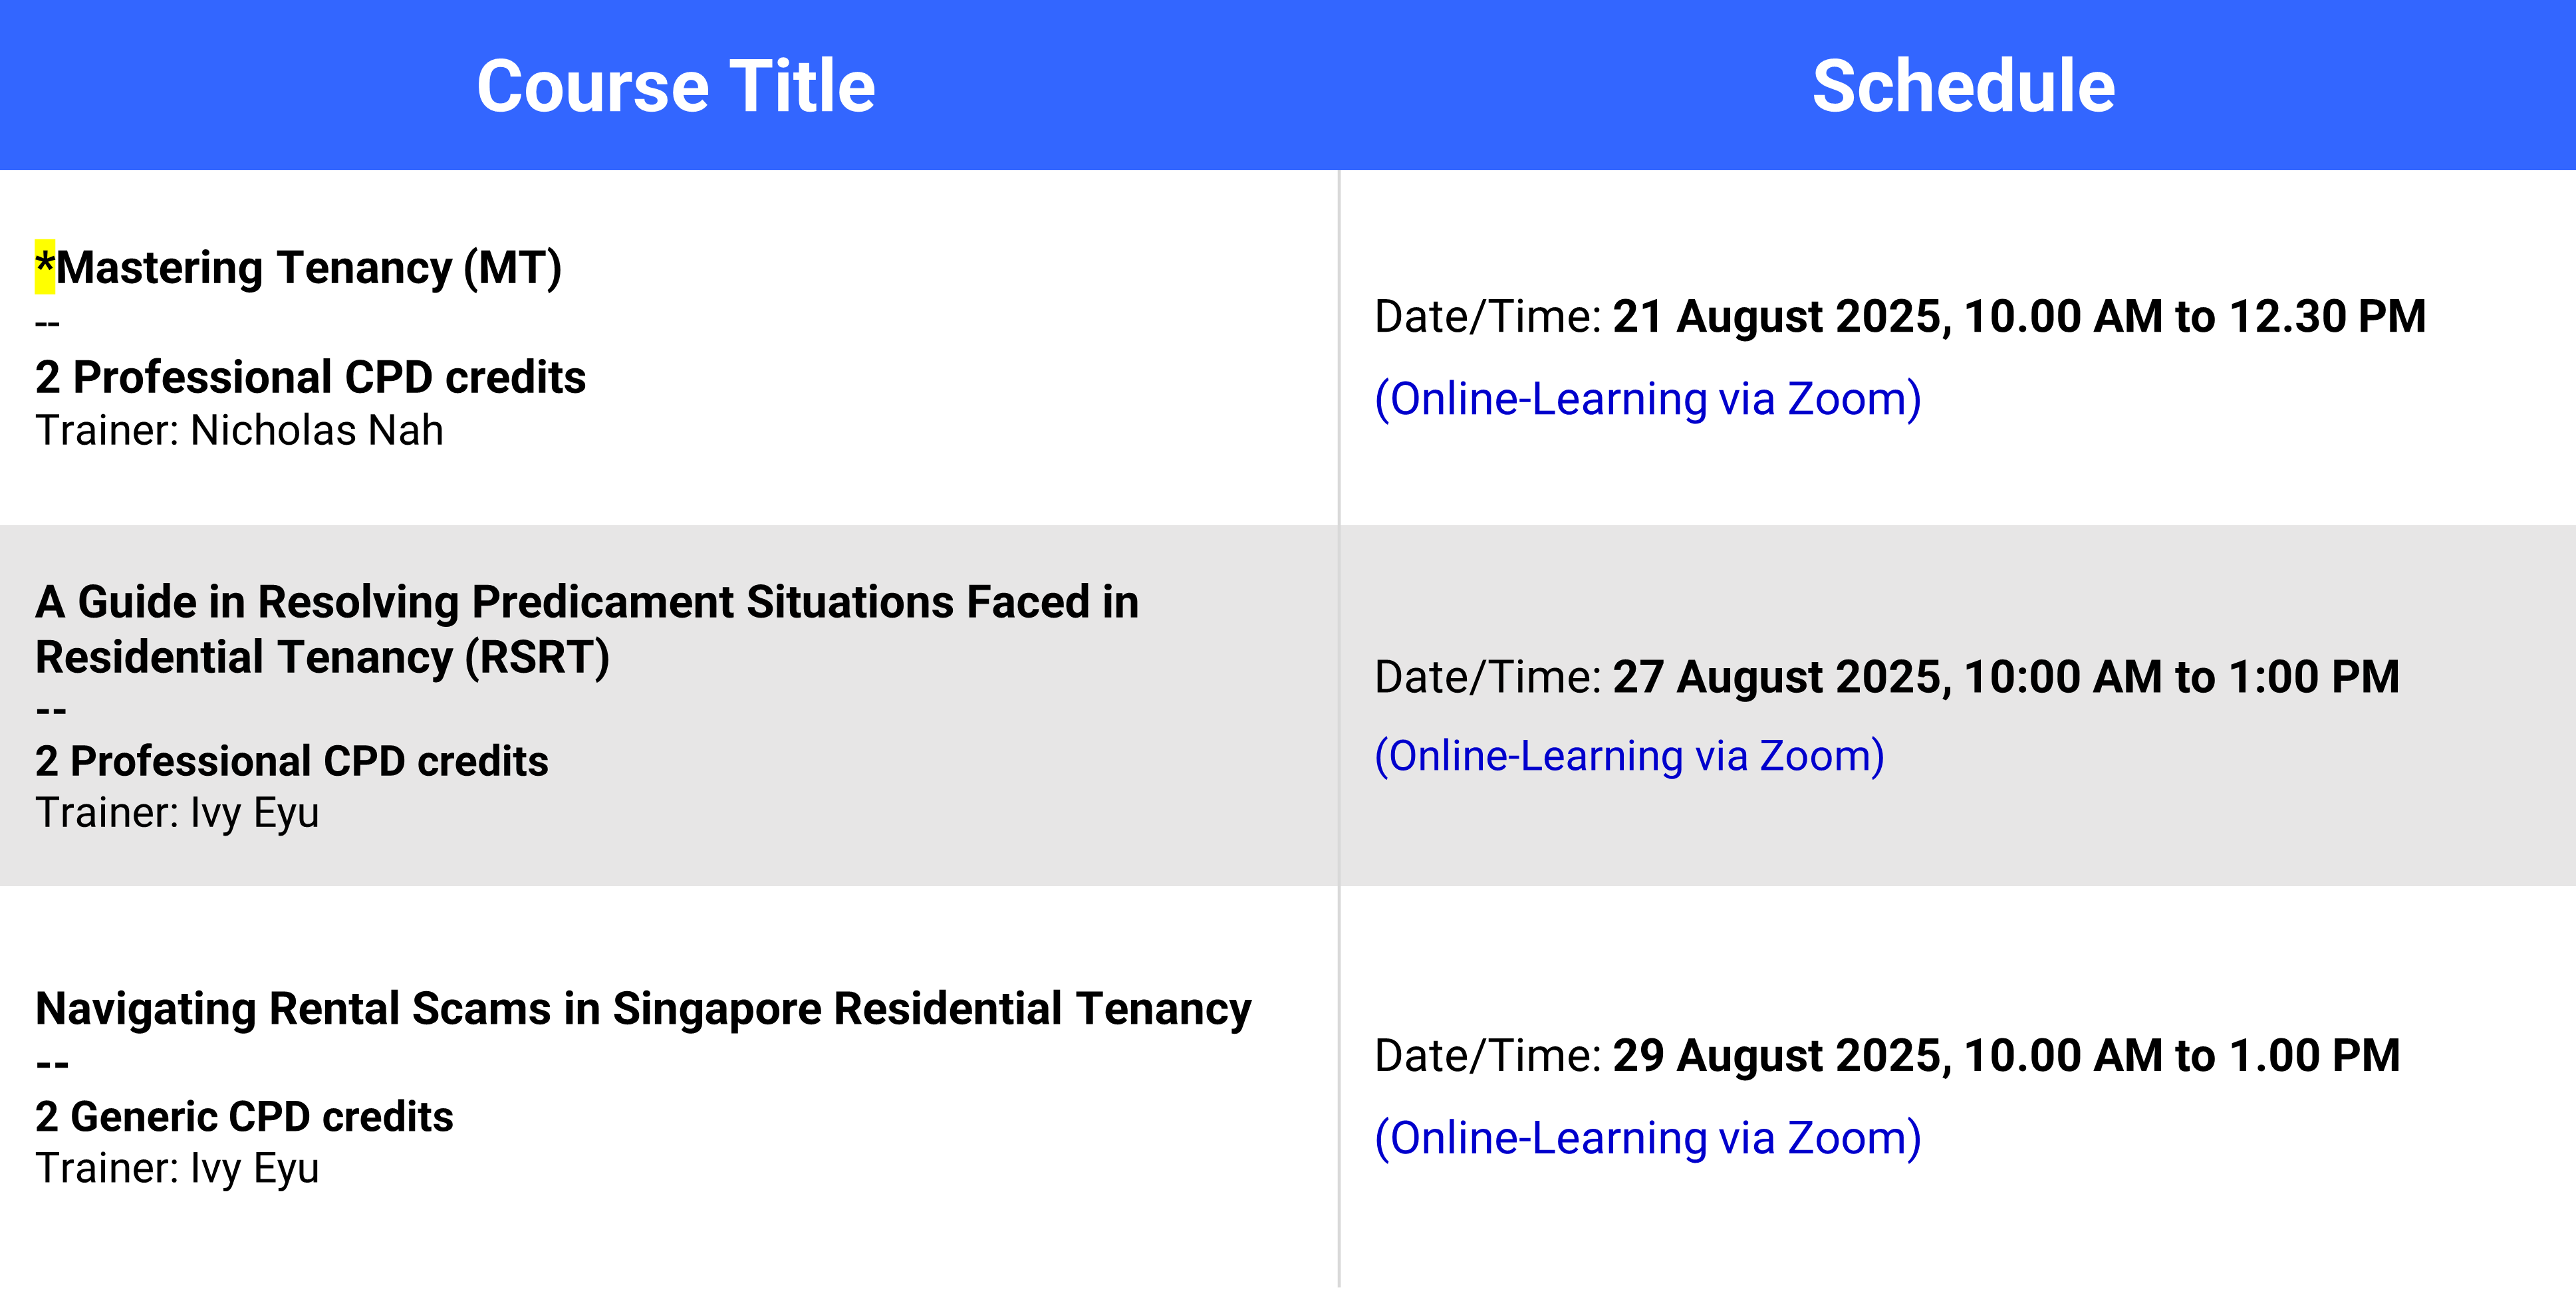
Task: Click the Course Title column header
Action: [x=676, y=86]
